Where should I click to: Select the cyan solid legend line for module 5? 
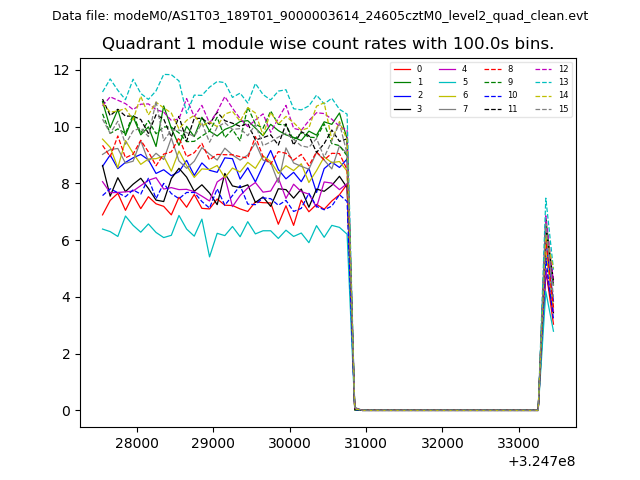coord(449,82)
